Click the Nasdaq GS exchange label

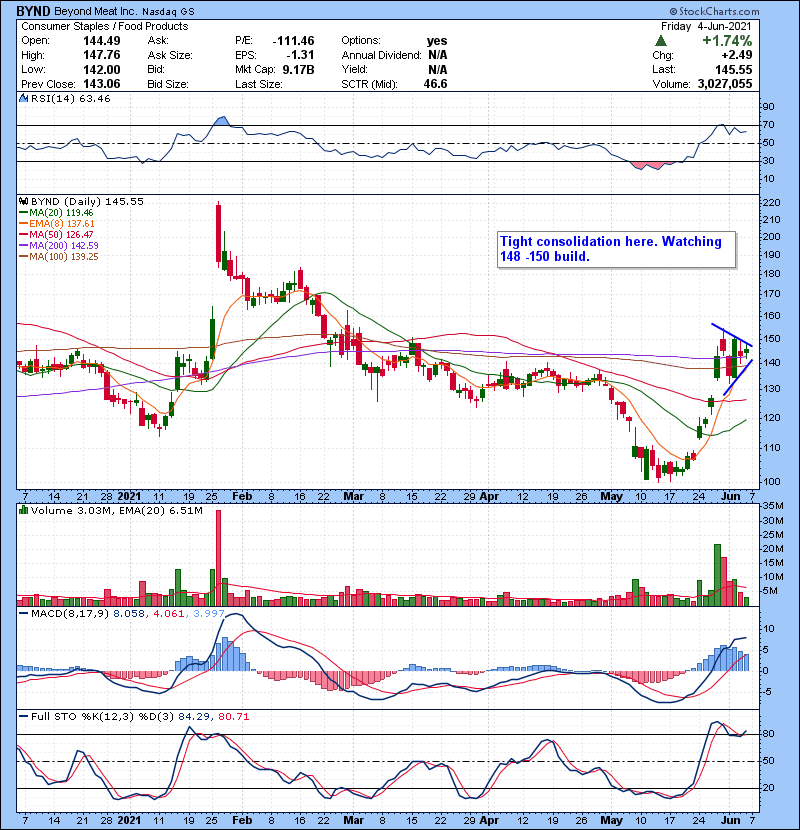167,11
